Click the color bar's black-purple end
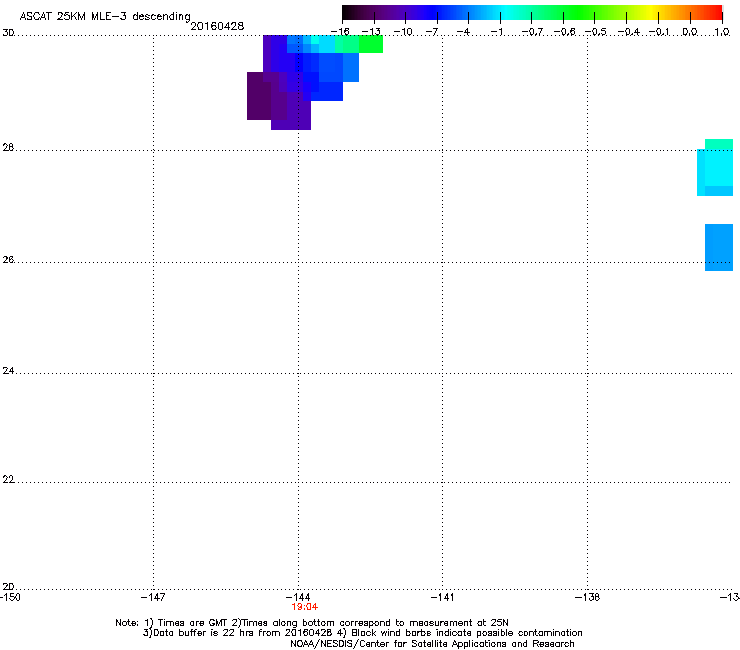 [x=359, y=13]
